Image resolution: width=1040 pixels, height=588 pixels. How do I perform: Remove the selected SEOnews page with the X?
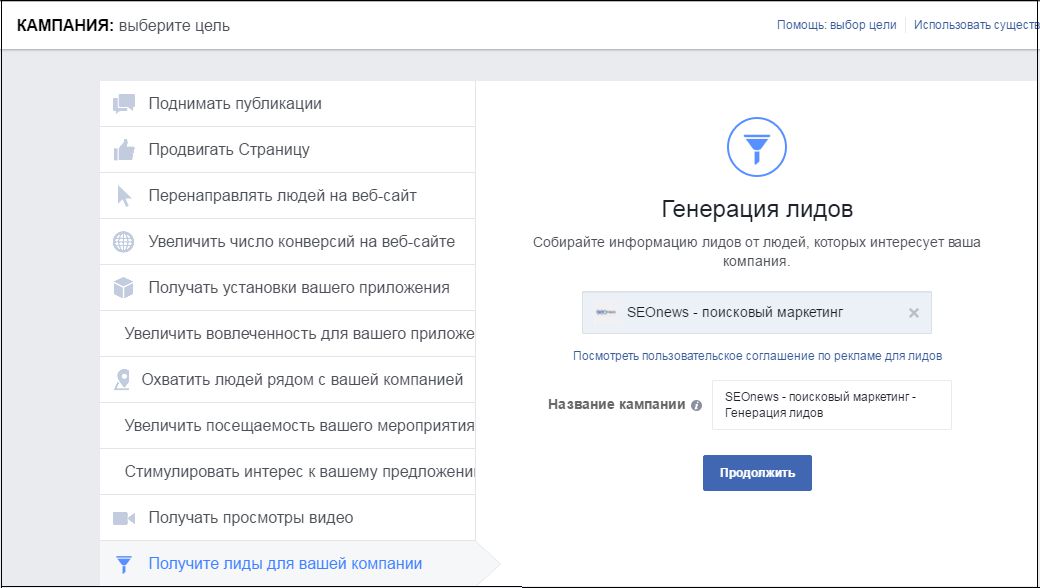[x=913, y=313]
